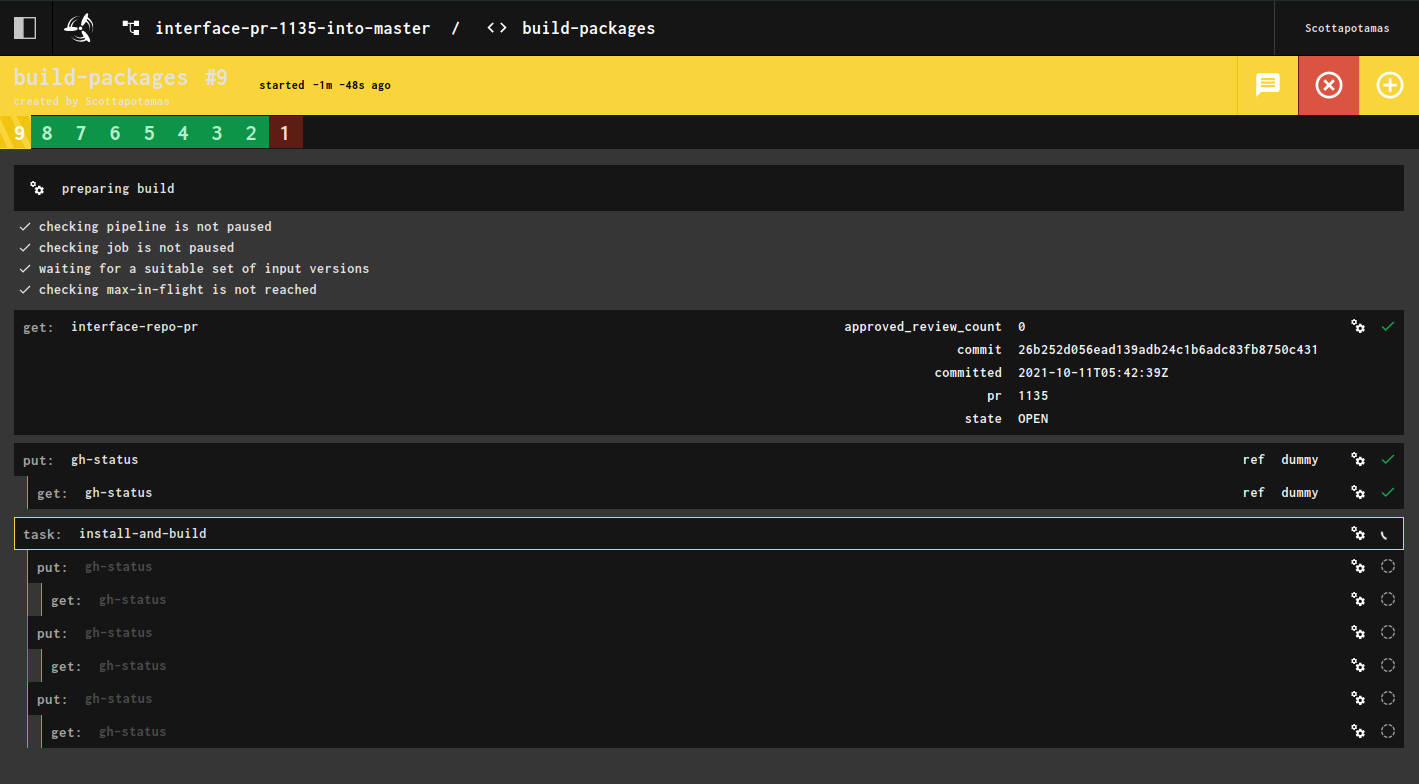Collapse the preparing build section

point(118,188)
